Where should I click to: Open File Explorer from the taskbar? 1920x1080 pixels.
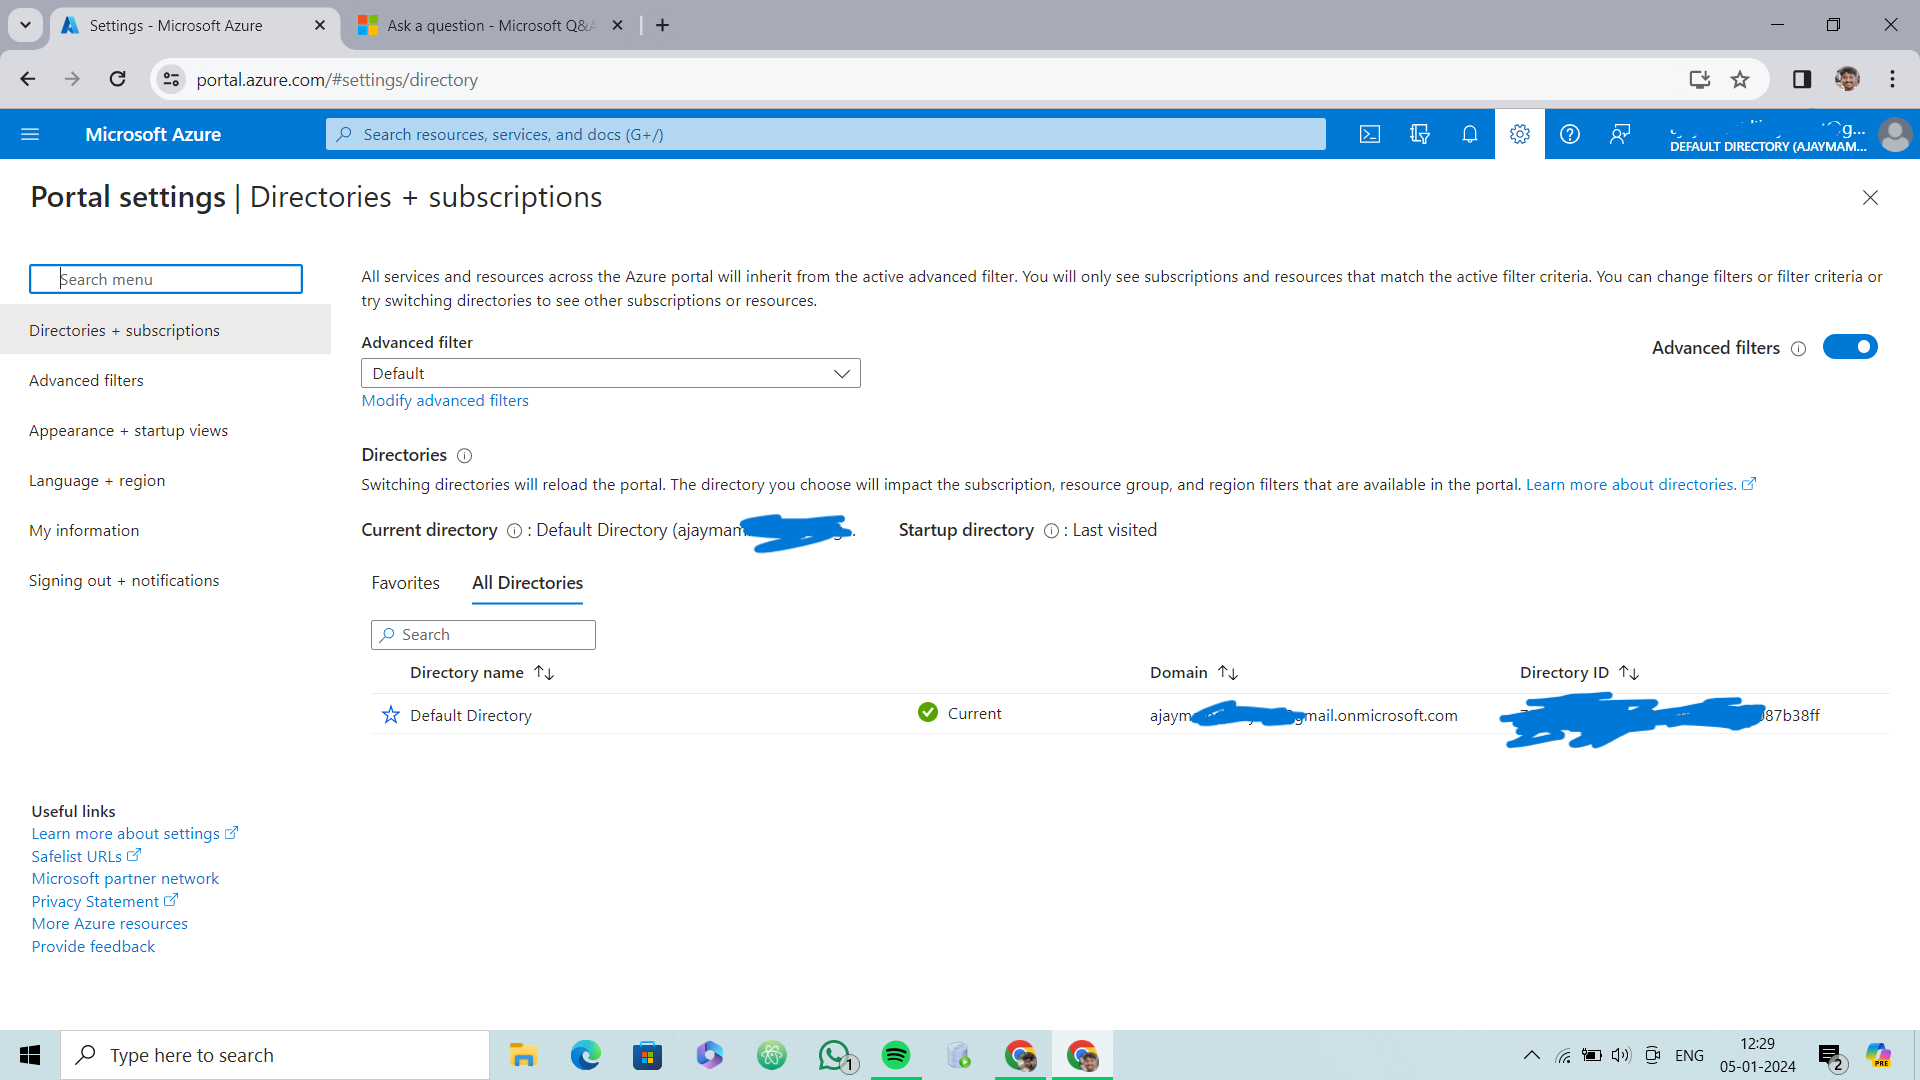tap(523, 1055)
